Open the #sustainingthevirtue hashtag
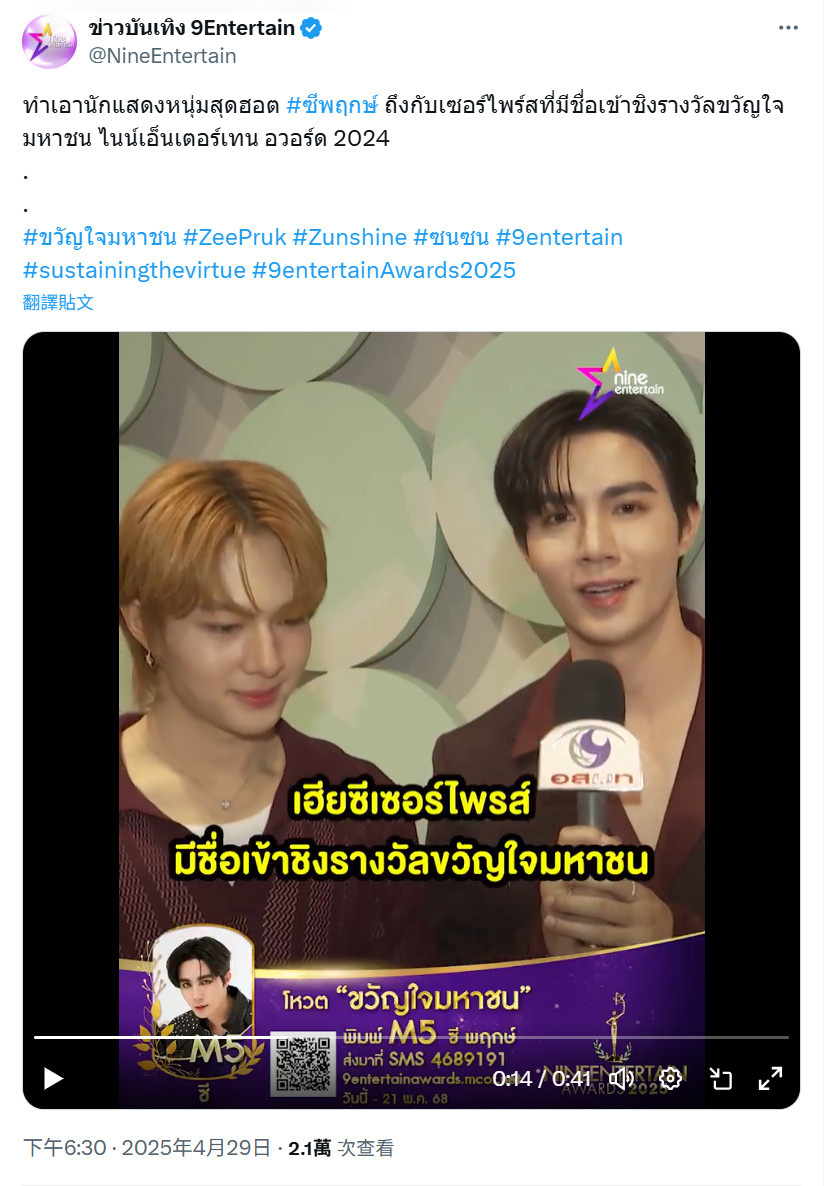The height and width of the screenshot is (1186, 825). (x=135, y=270)
